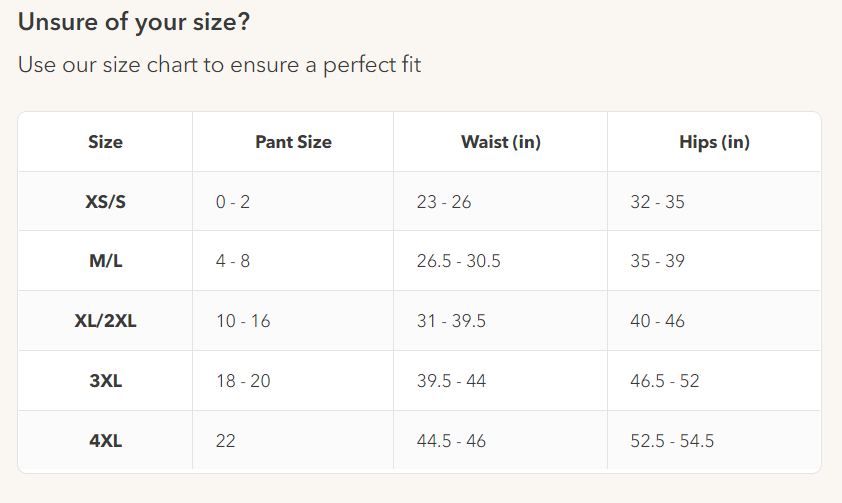Select the 4XL size row label
The width and height of the screenshot is (842, 503).
105,441
